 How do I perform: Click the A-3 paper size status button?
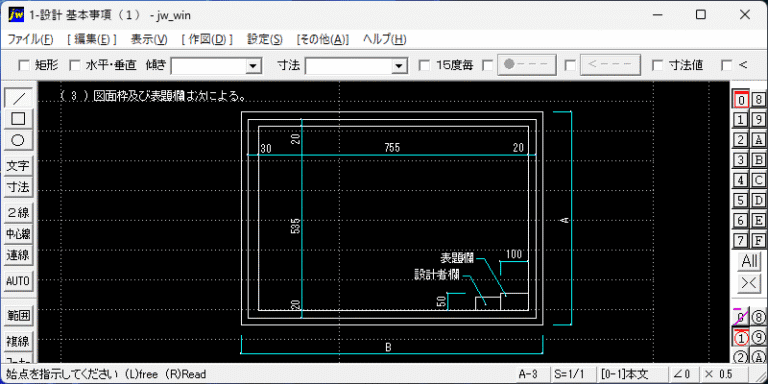point(531,375)
